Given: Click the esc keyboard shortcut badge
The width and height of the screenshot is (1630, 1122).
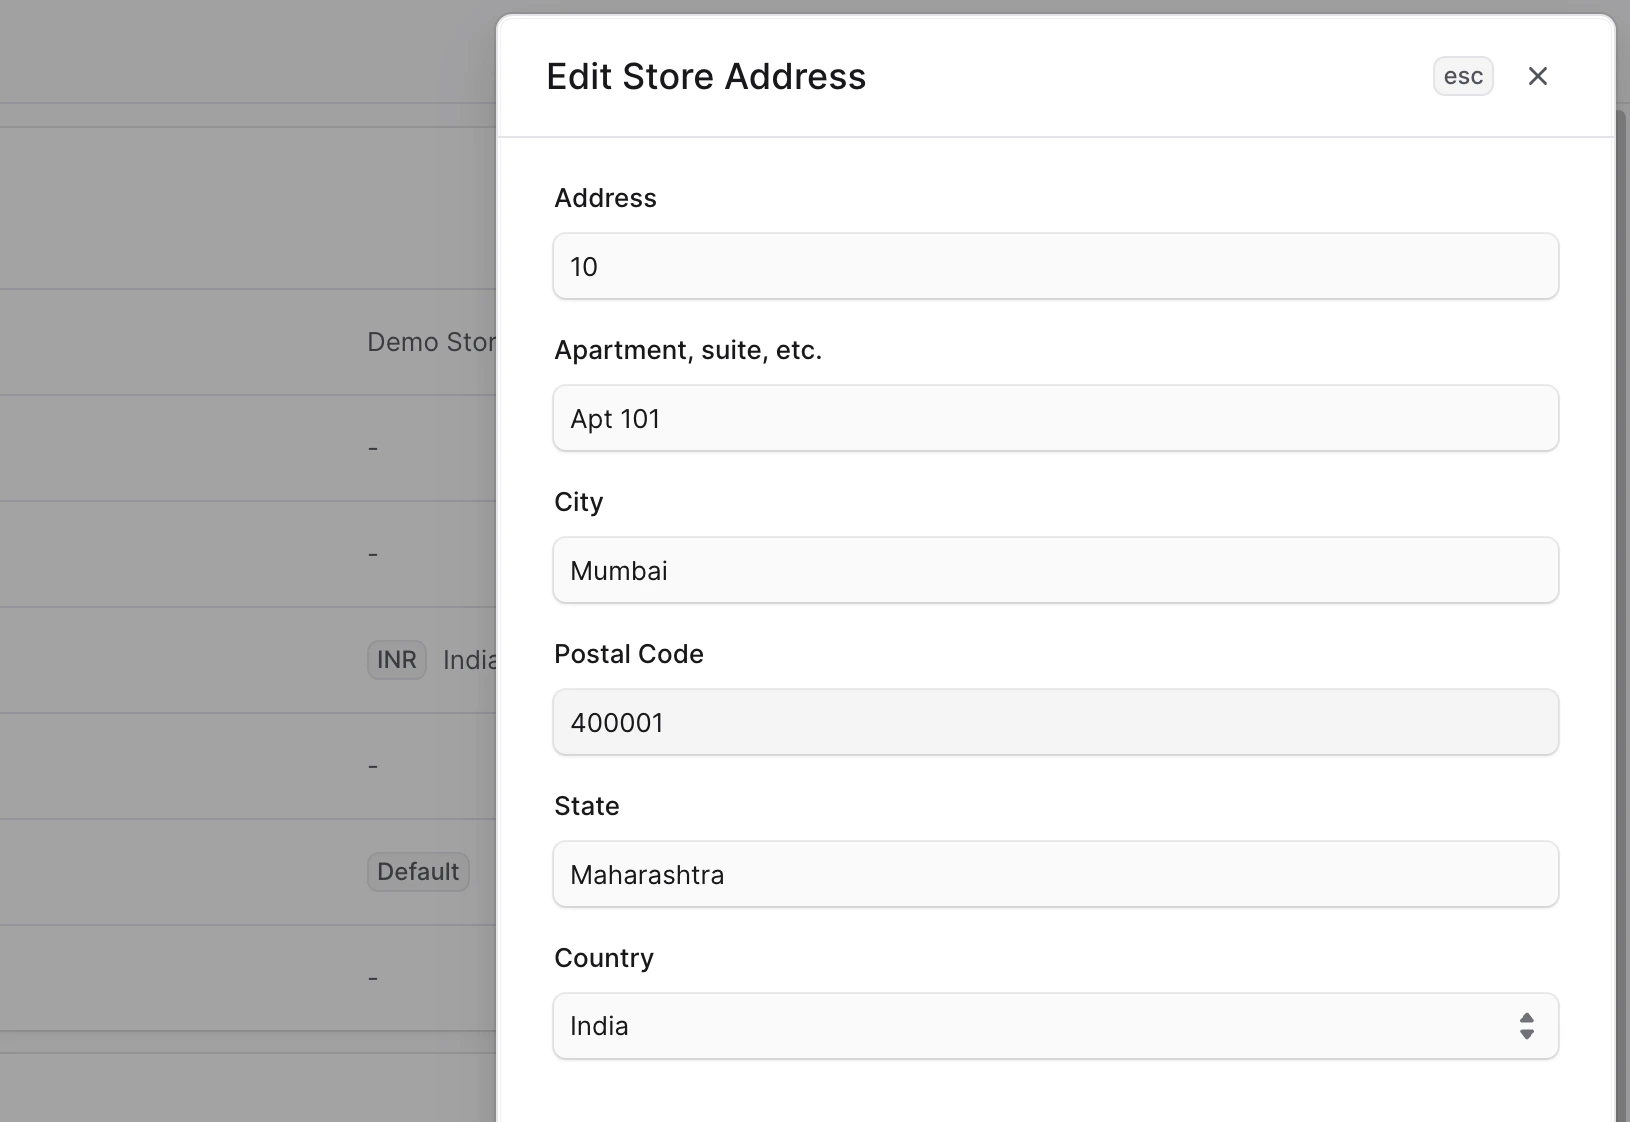Looking at the screenshot, I should [x=1463, y=76].
